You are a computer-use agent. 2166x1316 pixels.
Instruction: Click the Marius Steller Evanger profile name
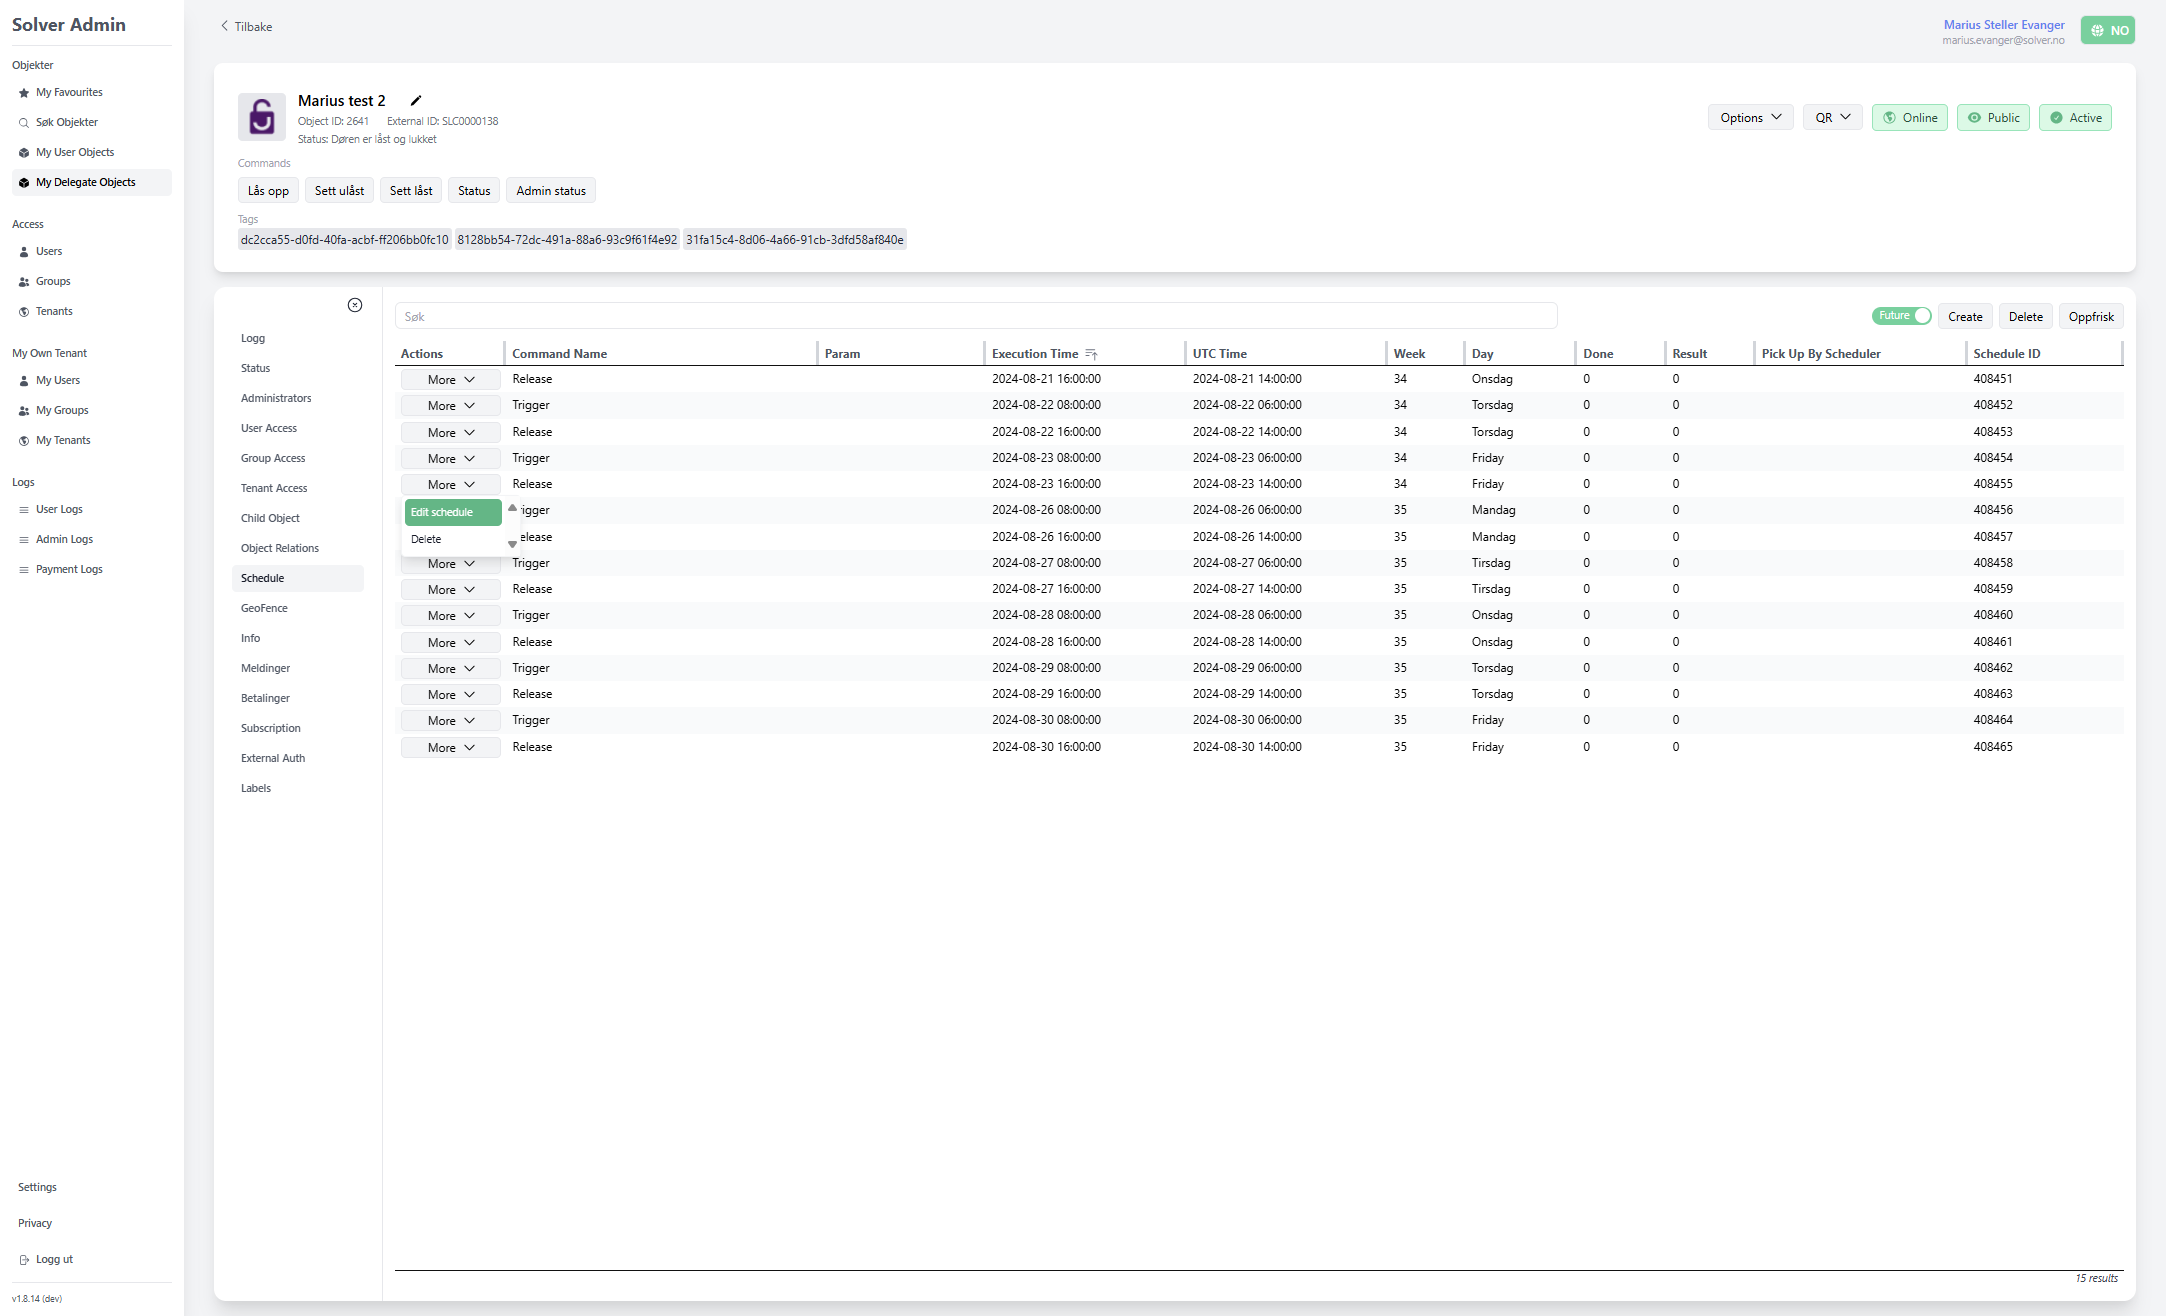(x=2004, y=25)
